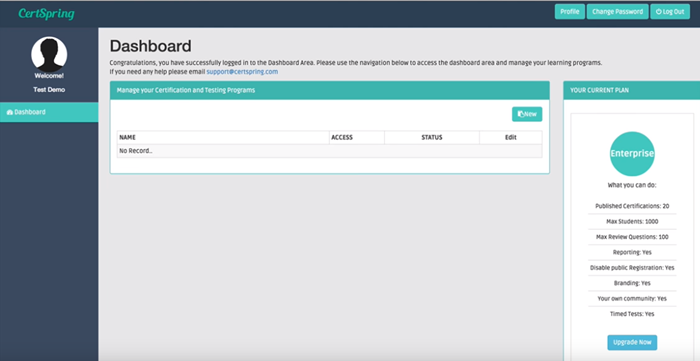This screenshot has height=361, width=700.
Task: Click the YOUR CURRENT PLAN header
Action: coord(632,90)
